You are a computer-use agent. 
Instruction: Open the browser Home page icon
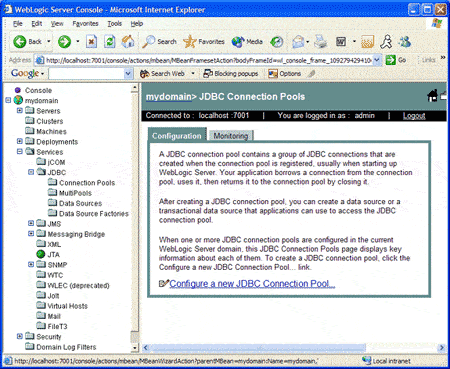point(128,42)
